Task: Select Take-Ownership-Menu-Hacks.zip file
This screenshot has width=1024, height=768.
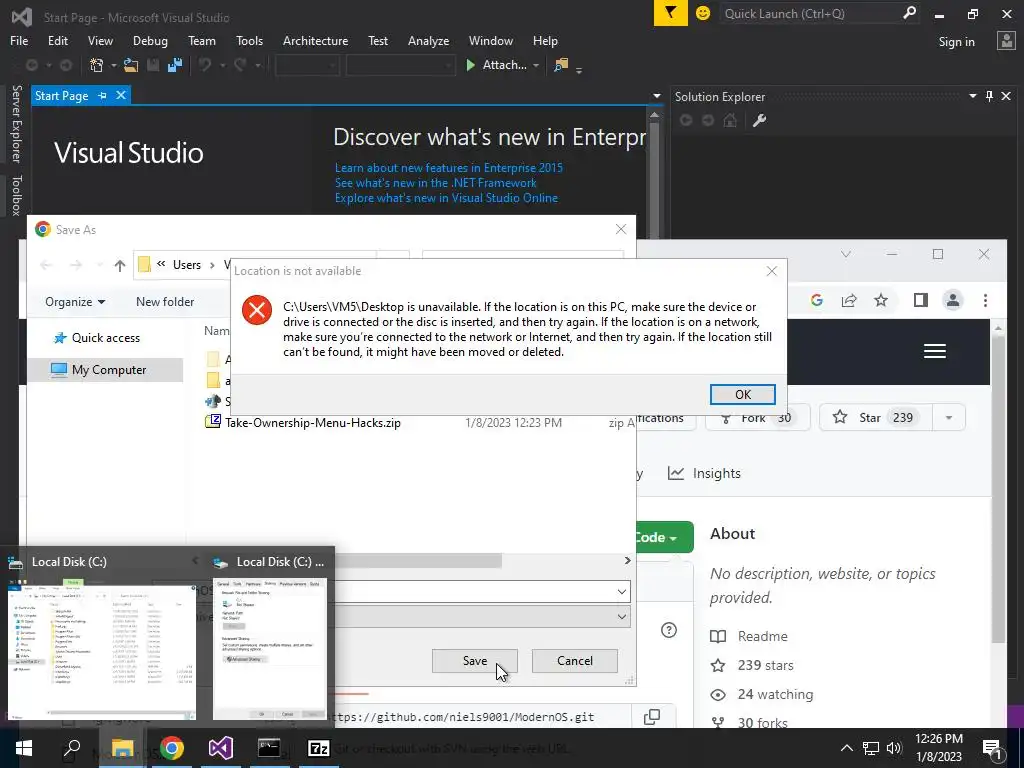Action: [313, 423]
